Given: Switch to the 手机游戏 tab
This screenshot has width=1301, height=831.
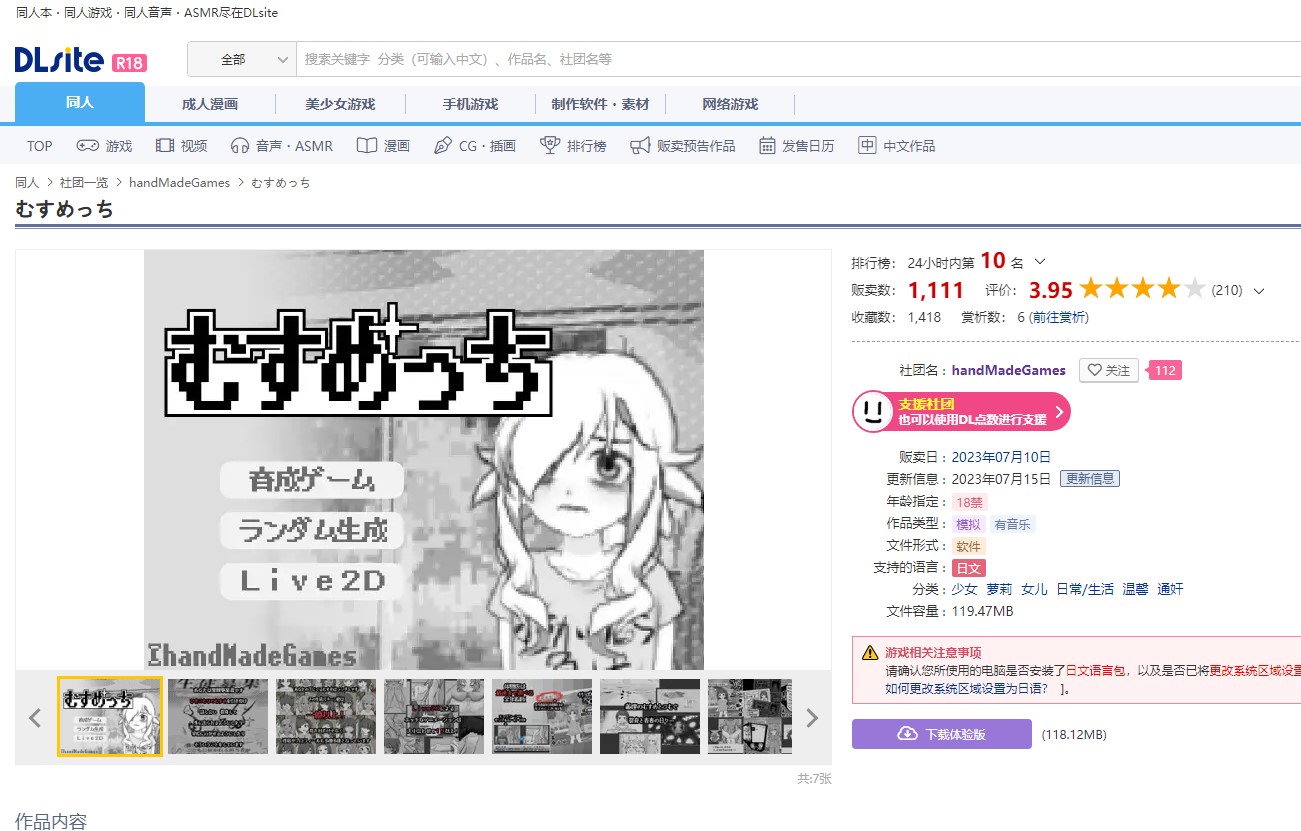Looking at the screenshot, I should point(471,103).
